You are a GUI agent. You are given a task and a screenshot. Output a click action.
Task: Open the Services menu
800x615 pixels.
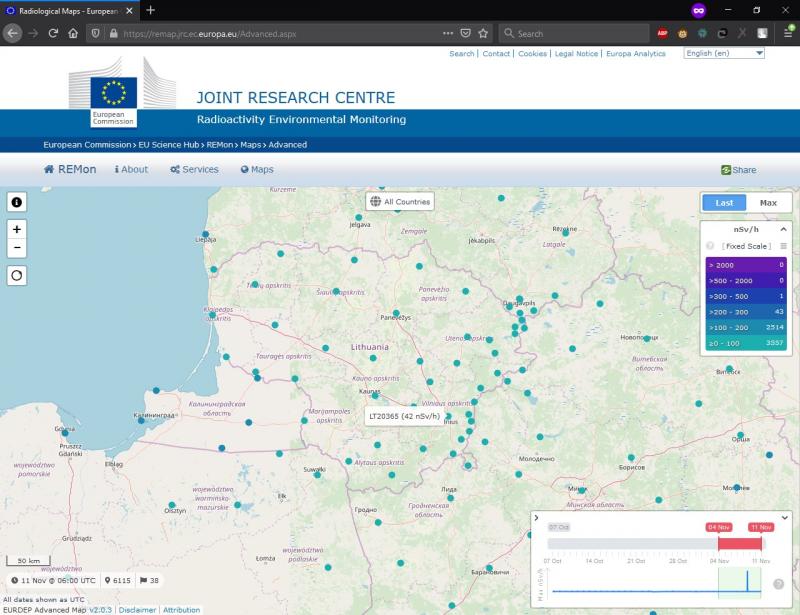click(x=194, y=169)
